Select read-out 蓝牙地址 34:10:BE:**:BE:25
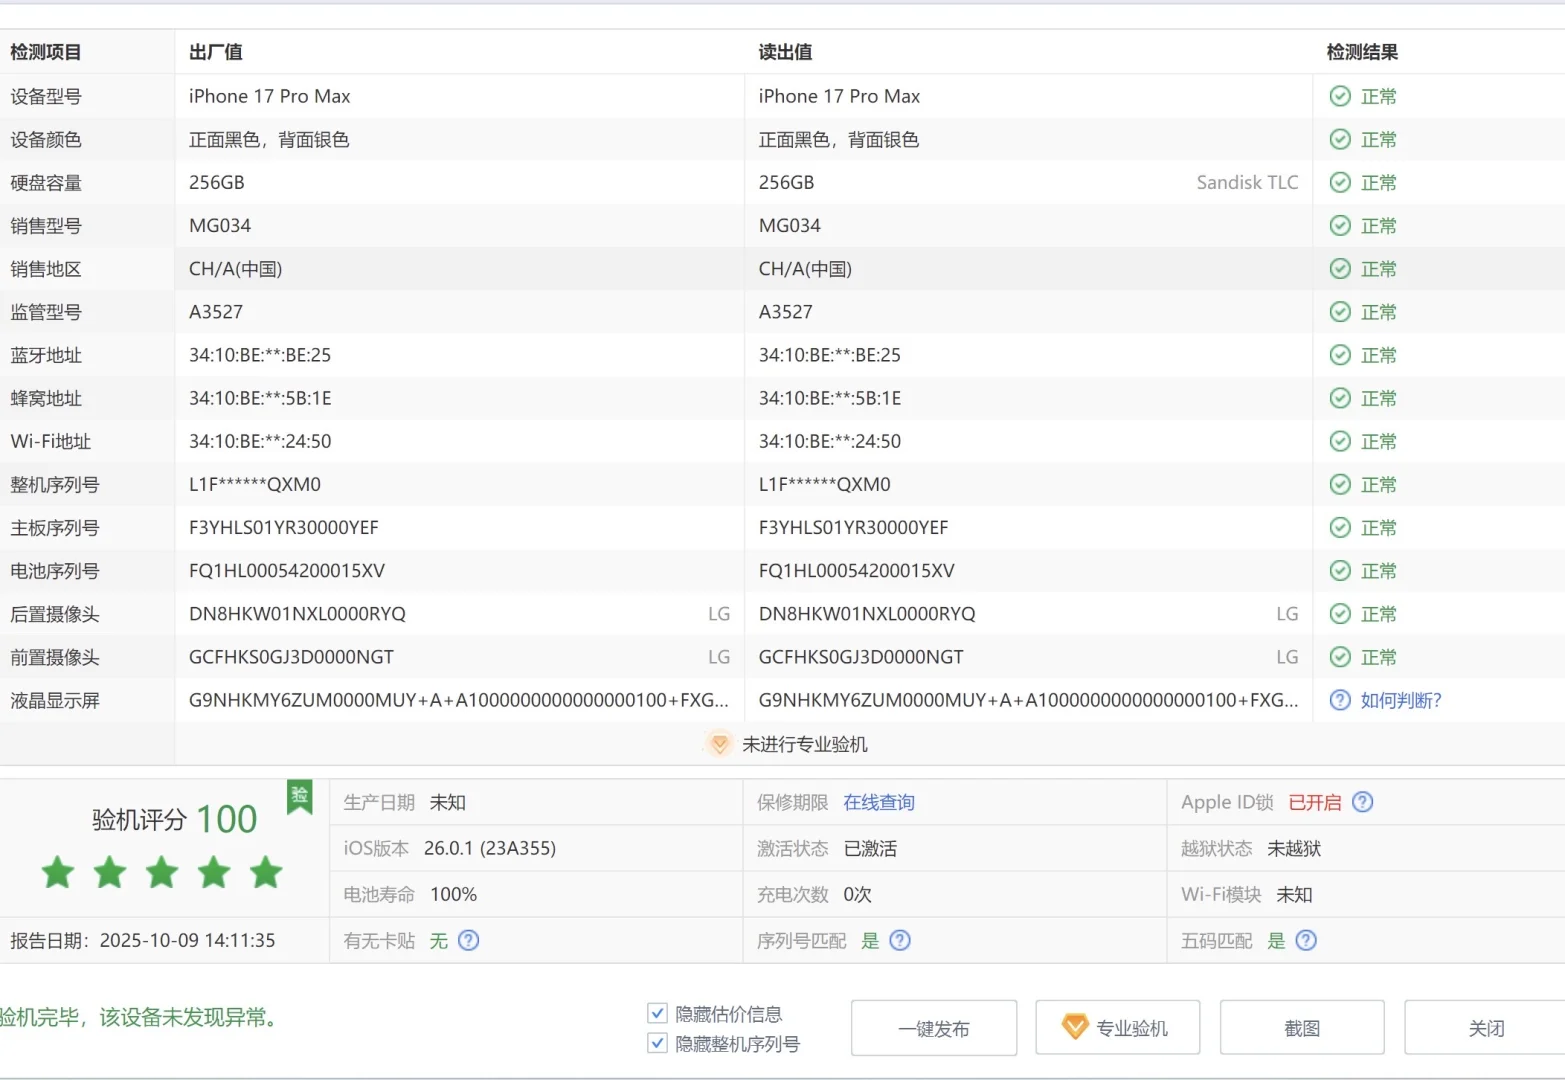Image resolution: width=1565 pixels, height=1080 pixels. click(830, 355)
